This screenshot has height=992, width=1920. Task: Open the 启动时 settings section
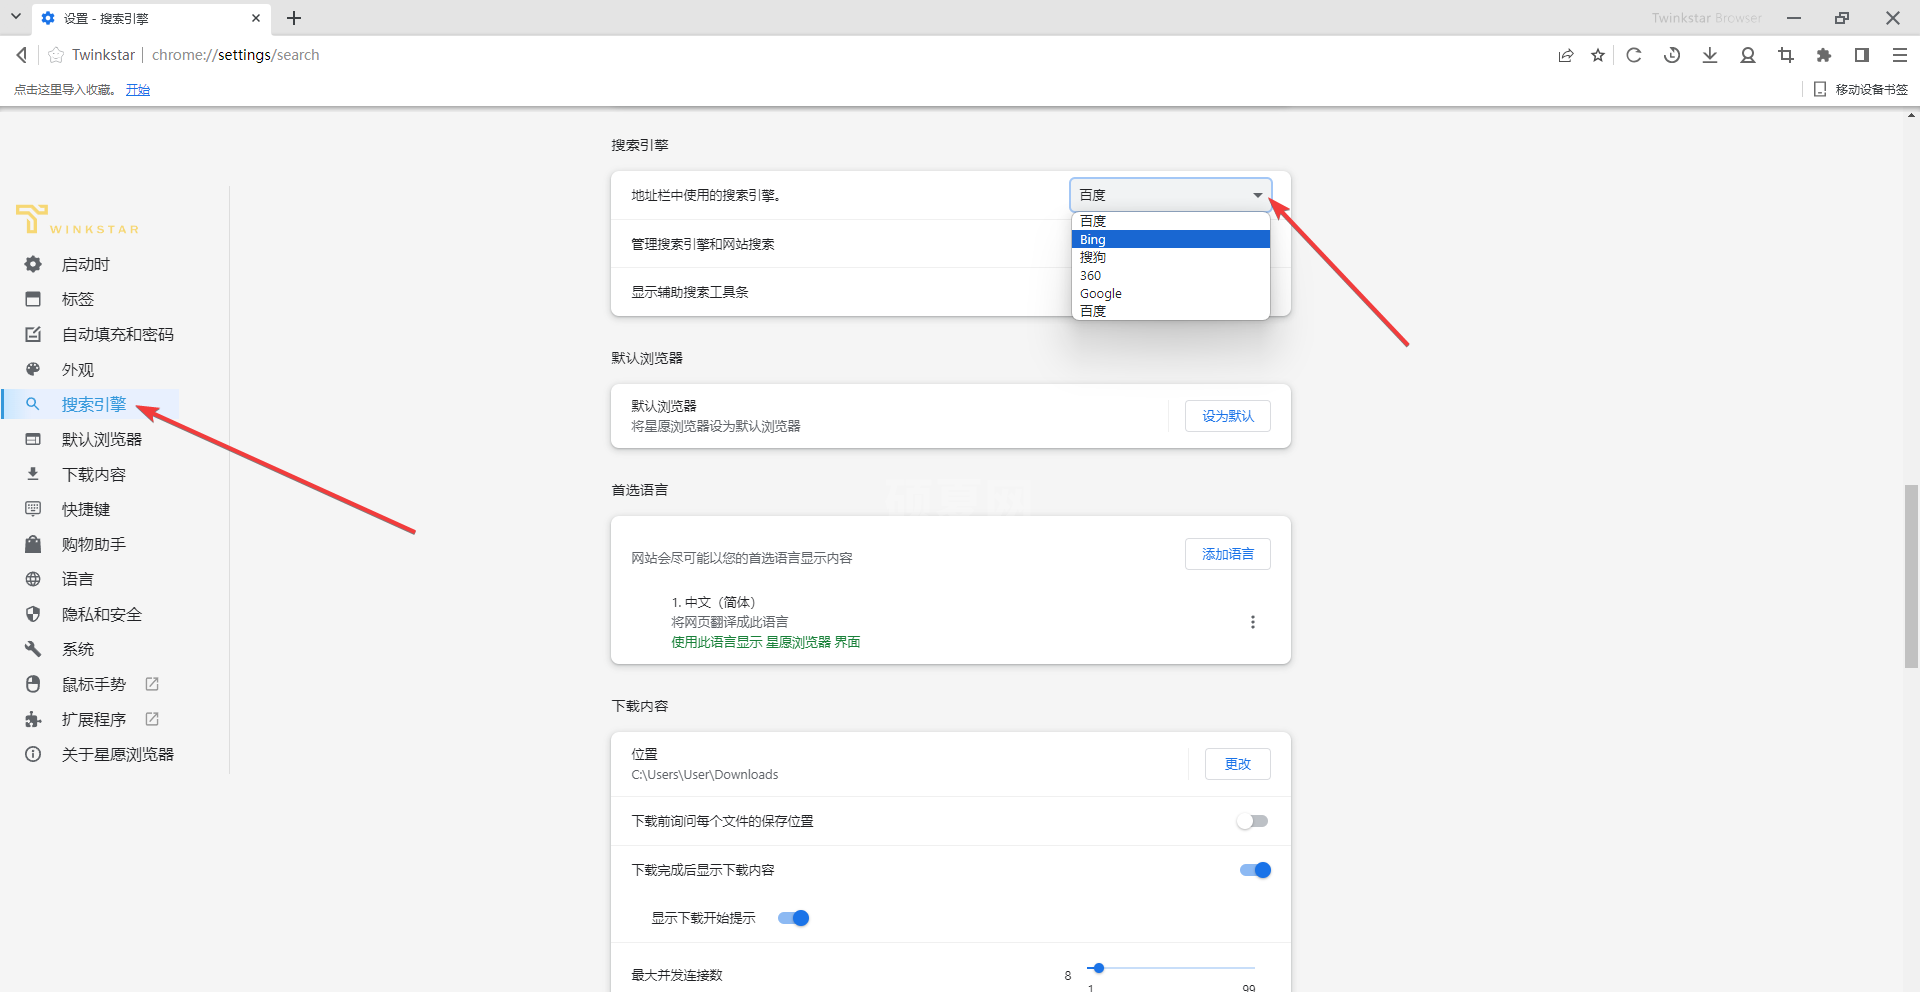[x=86, y=264]
